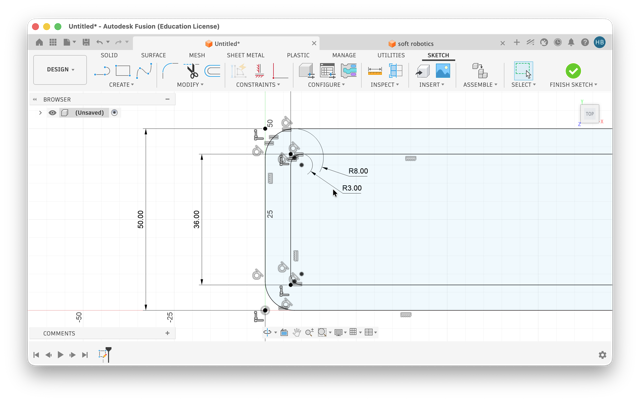Screen dimensions: 640x402
Task: Click the Insert Derive box icon
Action: click(422, 71)
